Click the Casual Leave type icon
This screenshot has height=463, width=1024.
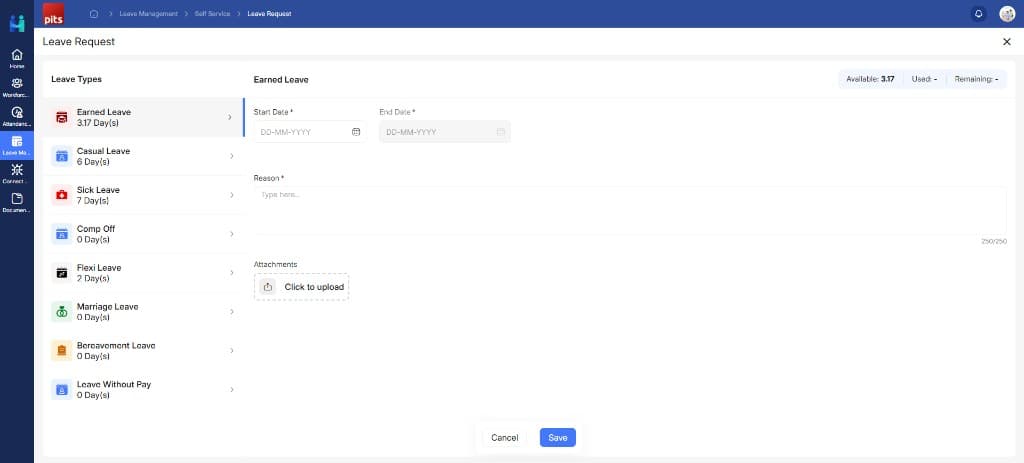(x=61, y=156)
